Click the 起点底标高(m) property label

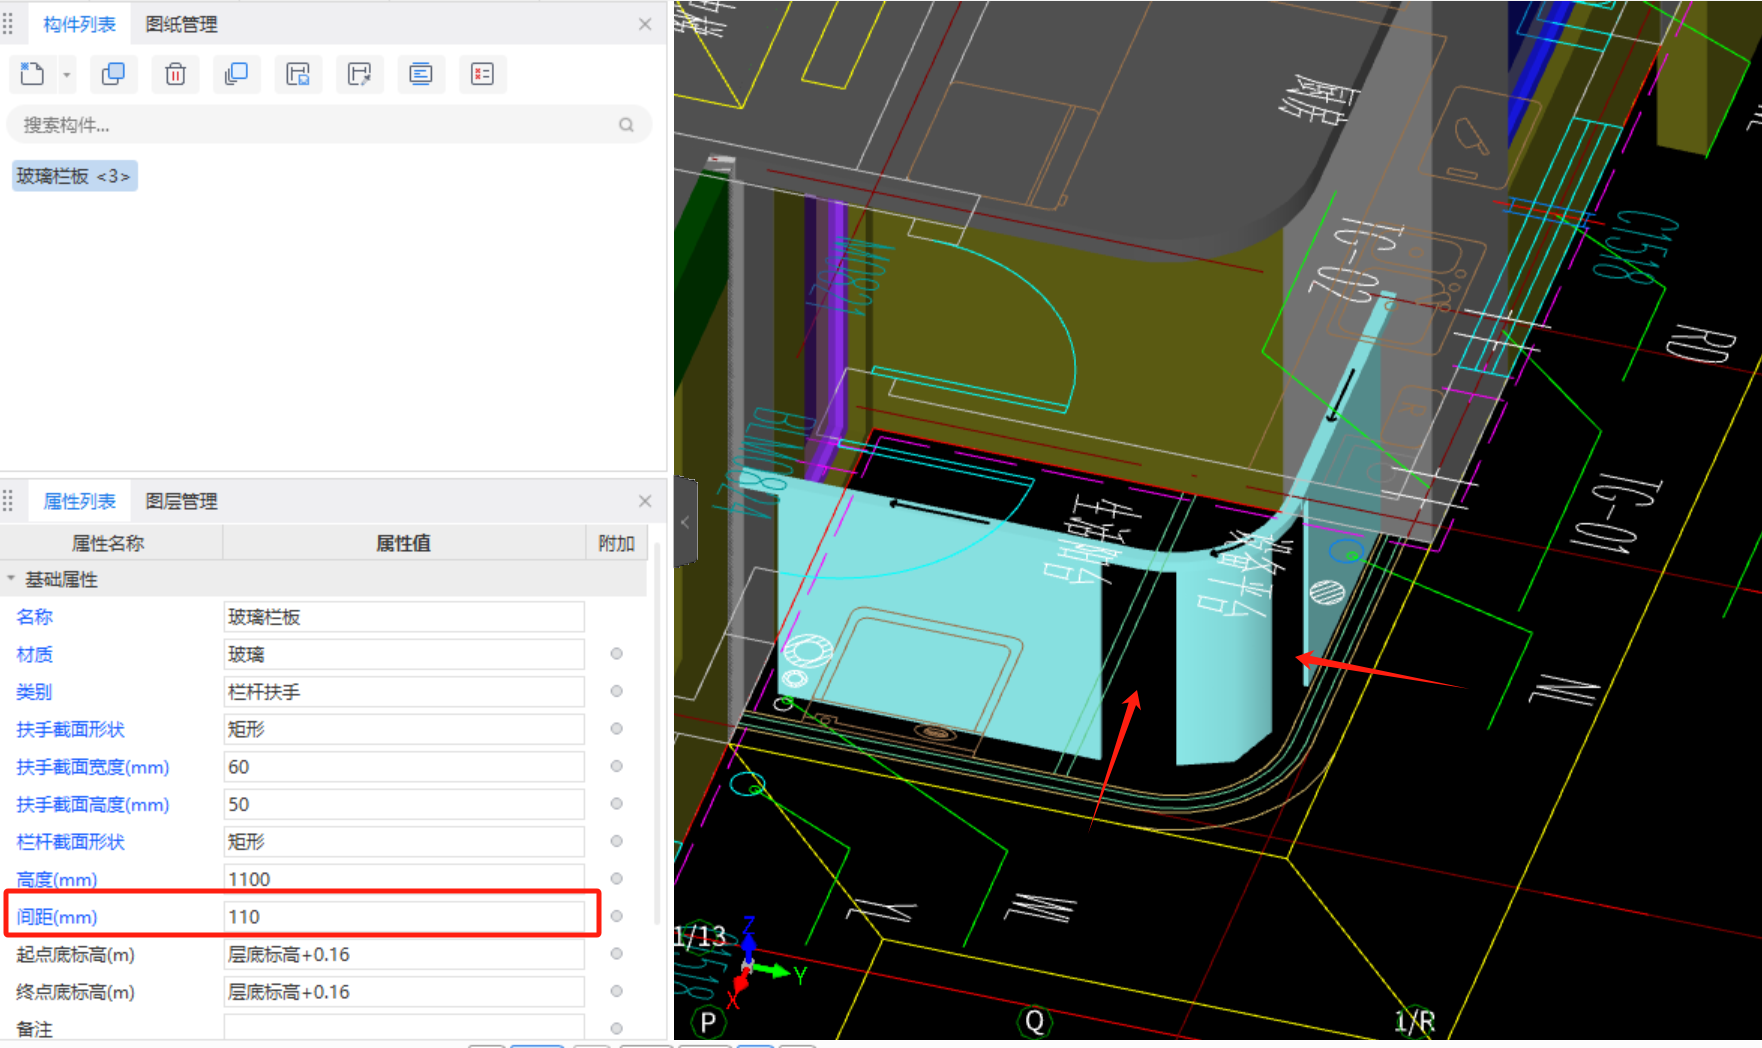point(75,954)
